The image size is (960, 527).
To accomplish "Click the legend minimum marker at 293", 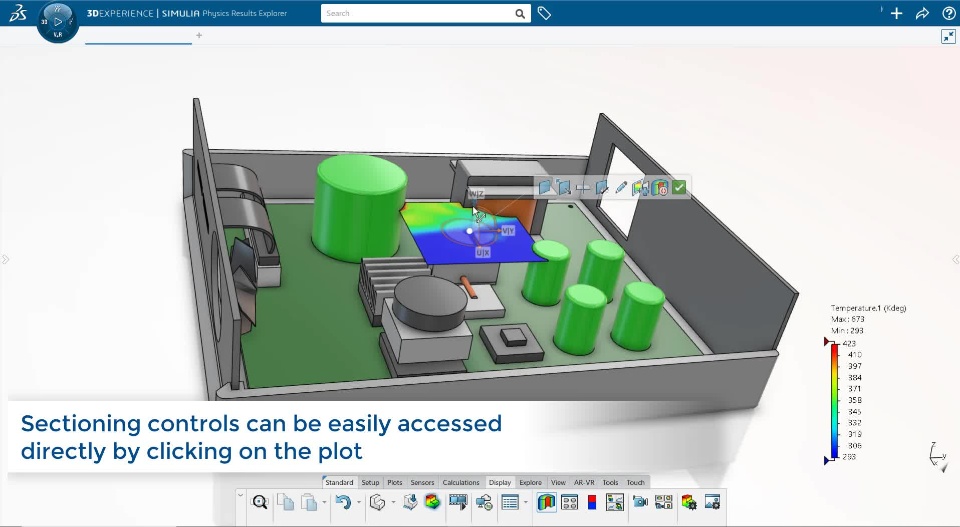I will point(827,460).
